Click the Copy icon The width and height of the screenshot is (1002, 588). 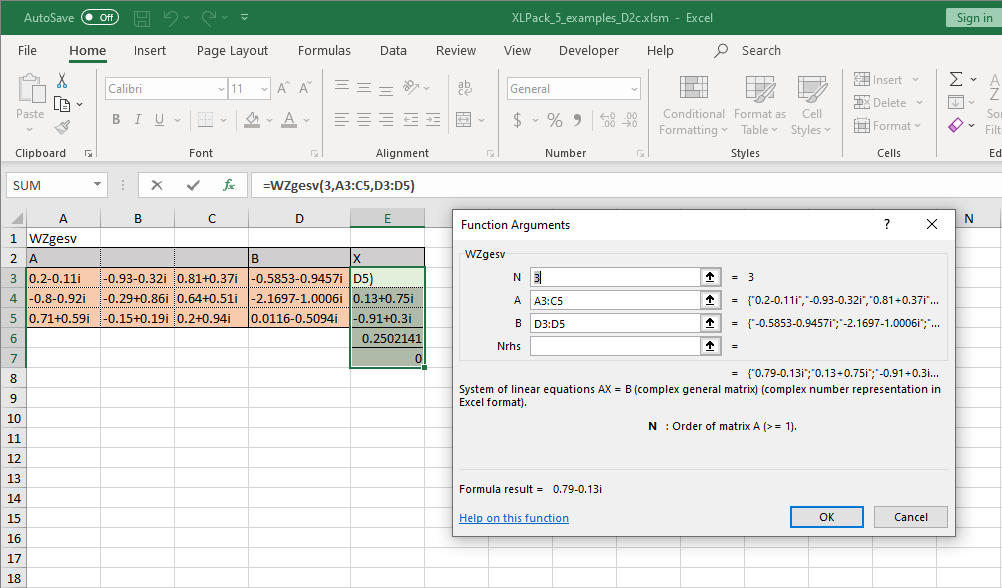point(62,104)
